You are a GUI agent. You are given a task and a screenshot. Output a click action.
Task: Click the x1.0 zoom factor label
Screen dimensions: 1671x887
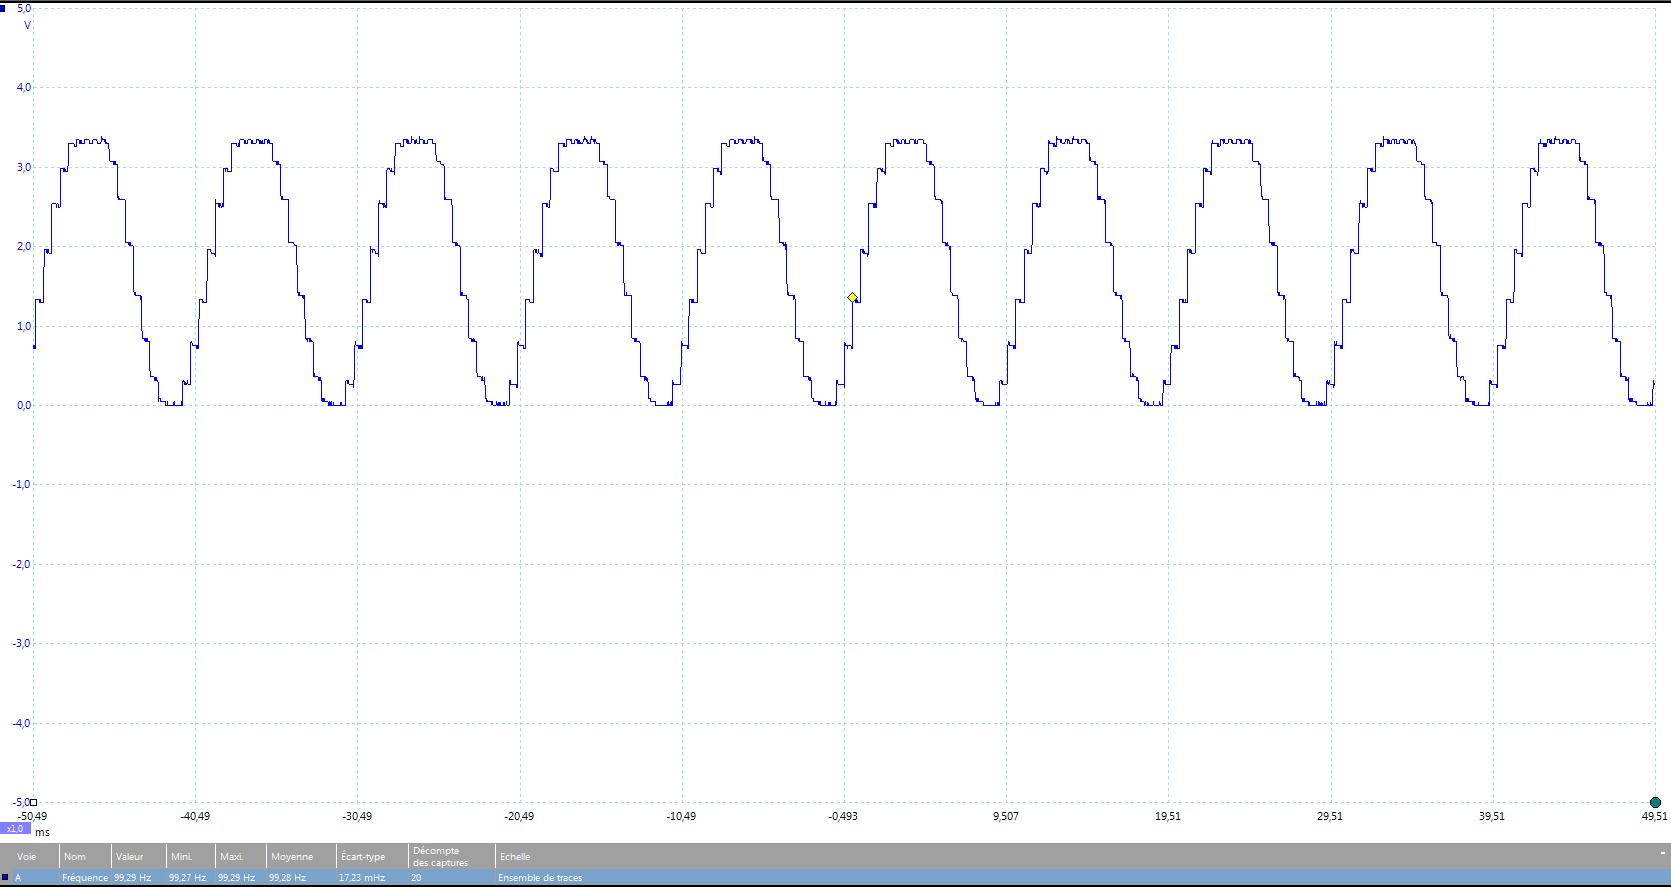coord(15,829)
